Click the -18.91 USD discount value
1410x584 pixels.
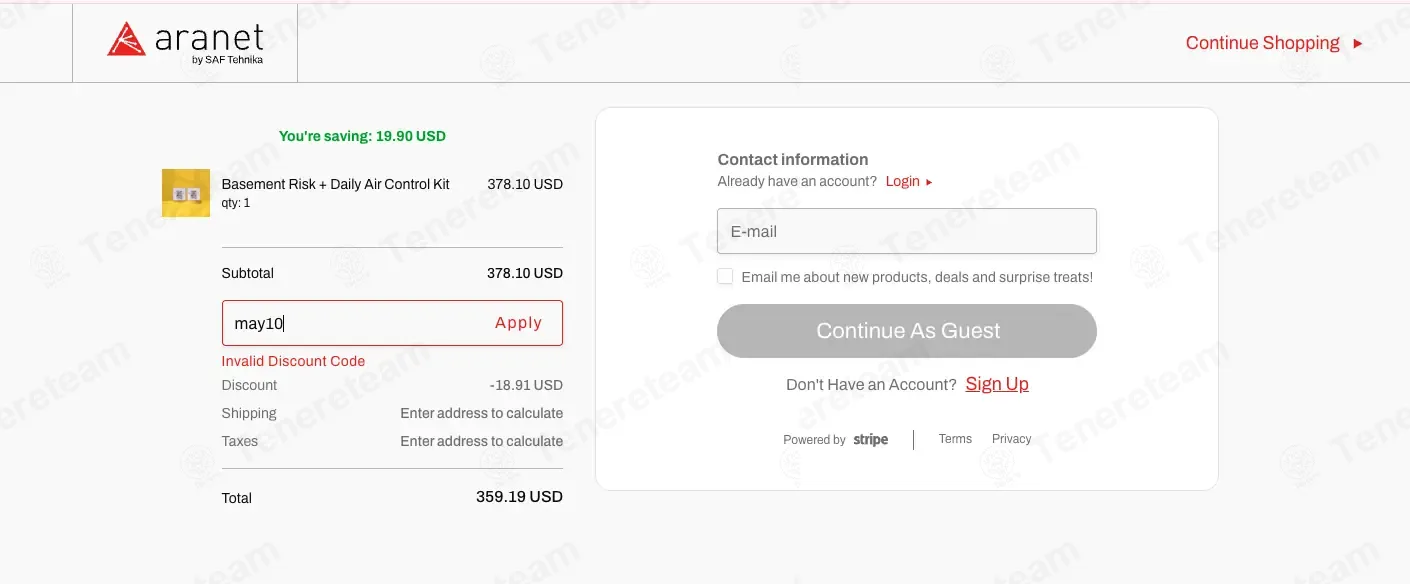[x=526, y=385]
